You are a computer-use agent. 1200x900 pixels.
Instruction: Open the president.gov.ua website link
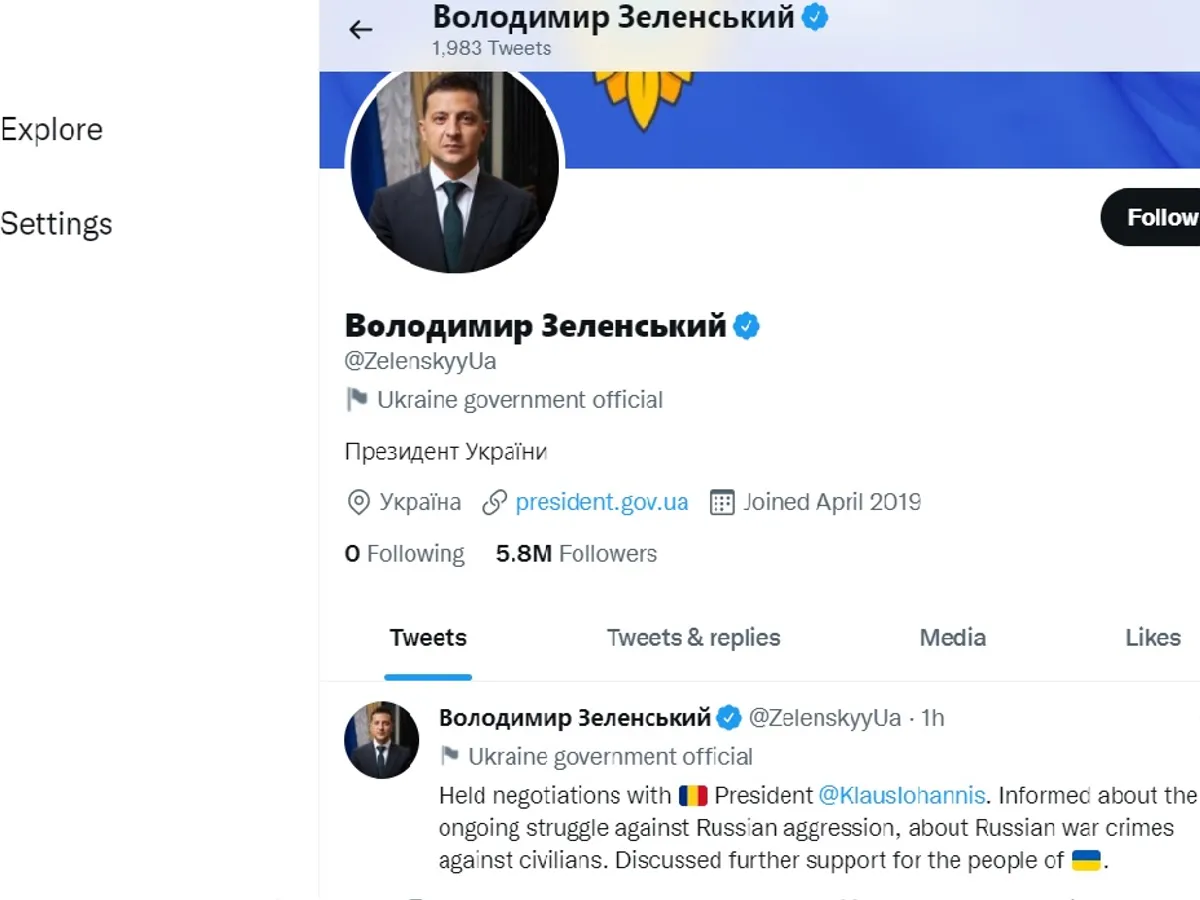tap(601, 502)
